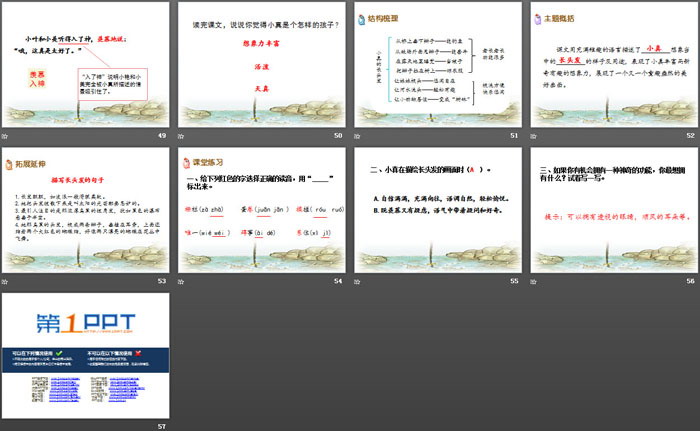Click the 结构梳理 heading icon on slide 51
This screenshot has height=431, width=700.
coord(362,19)
